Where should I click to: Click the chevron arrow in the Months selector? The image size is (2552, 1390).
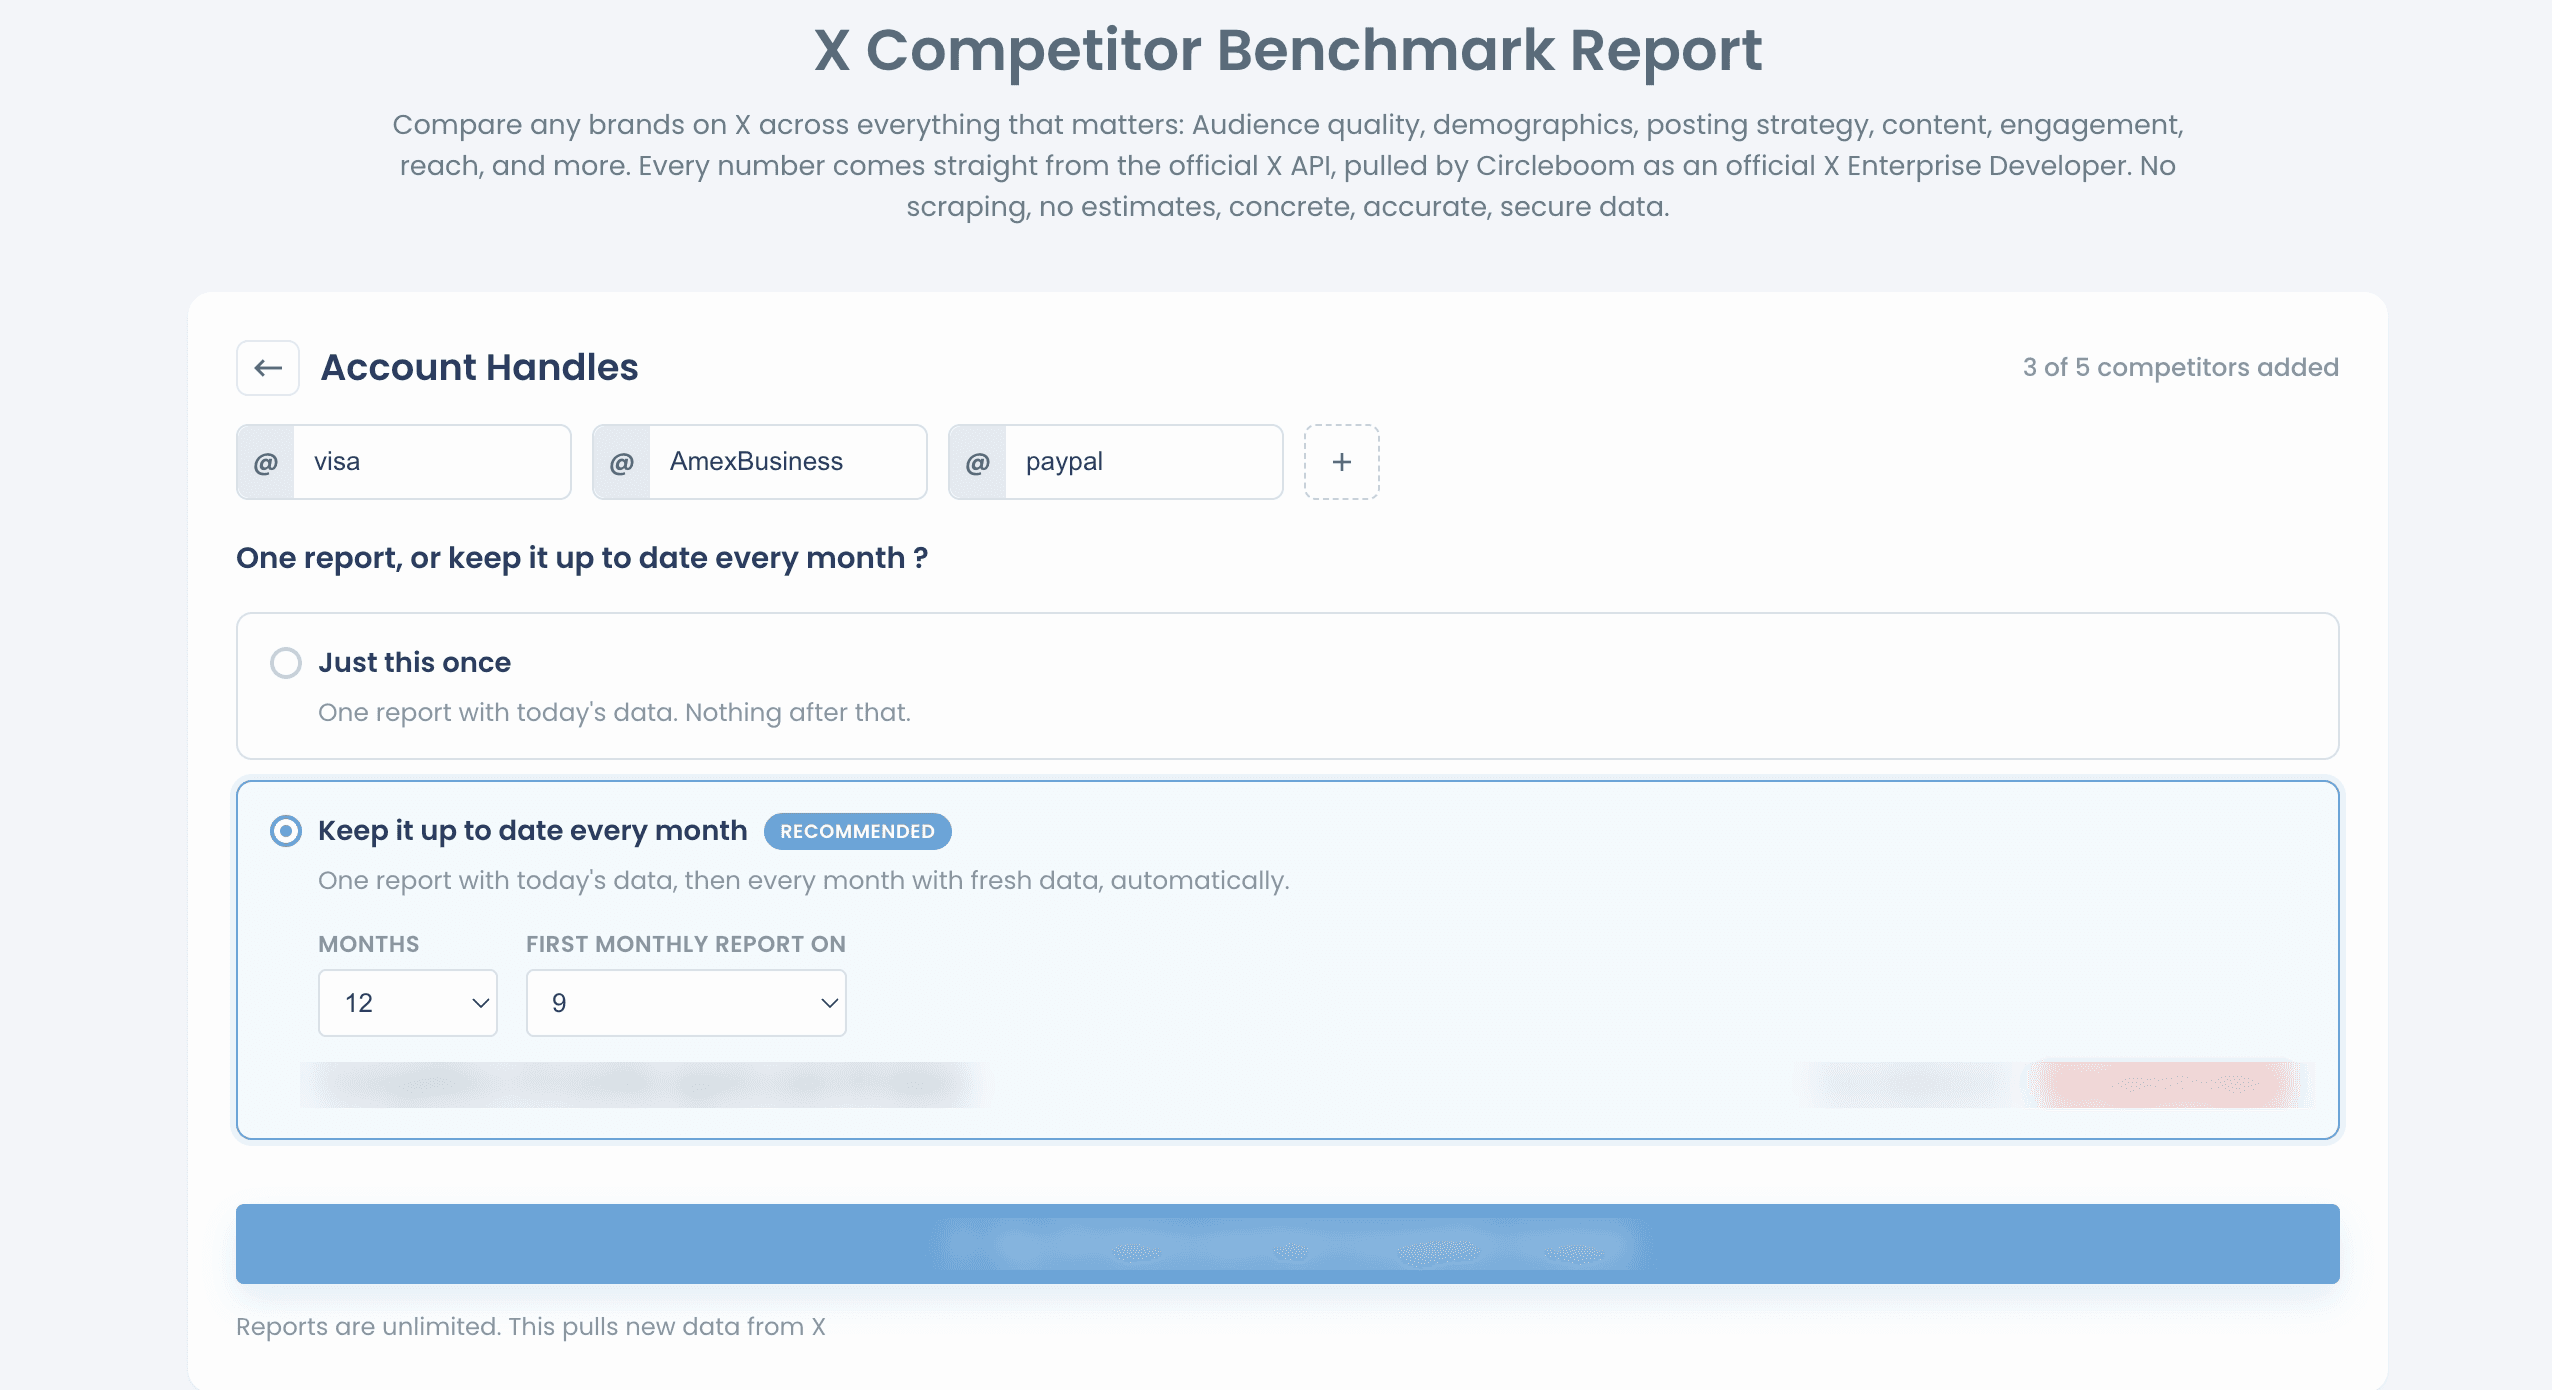(x=480, y=1003)
